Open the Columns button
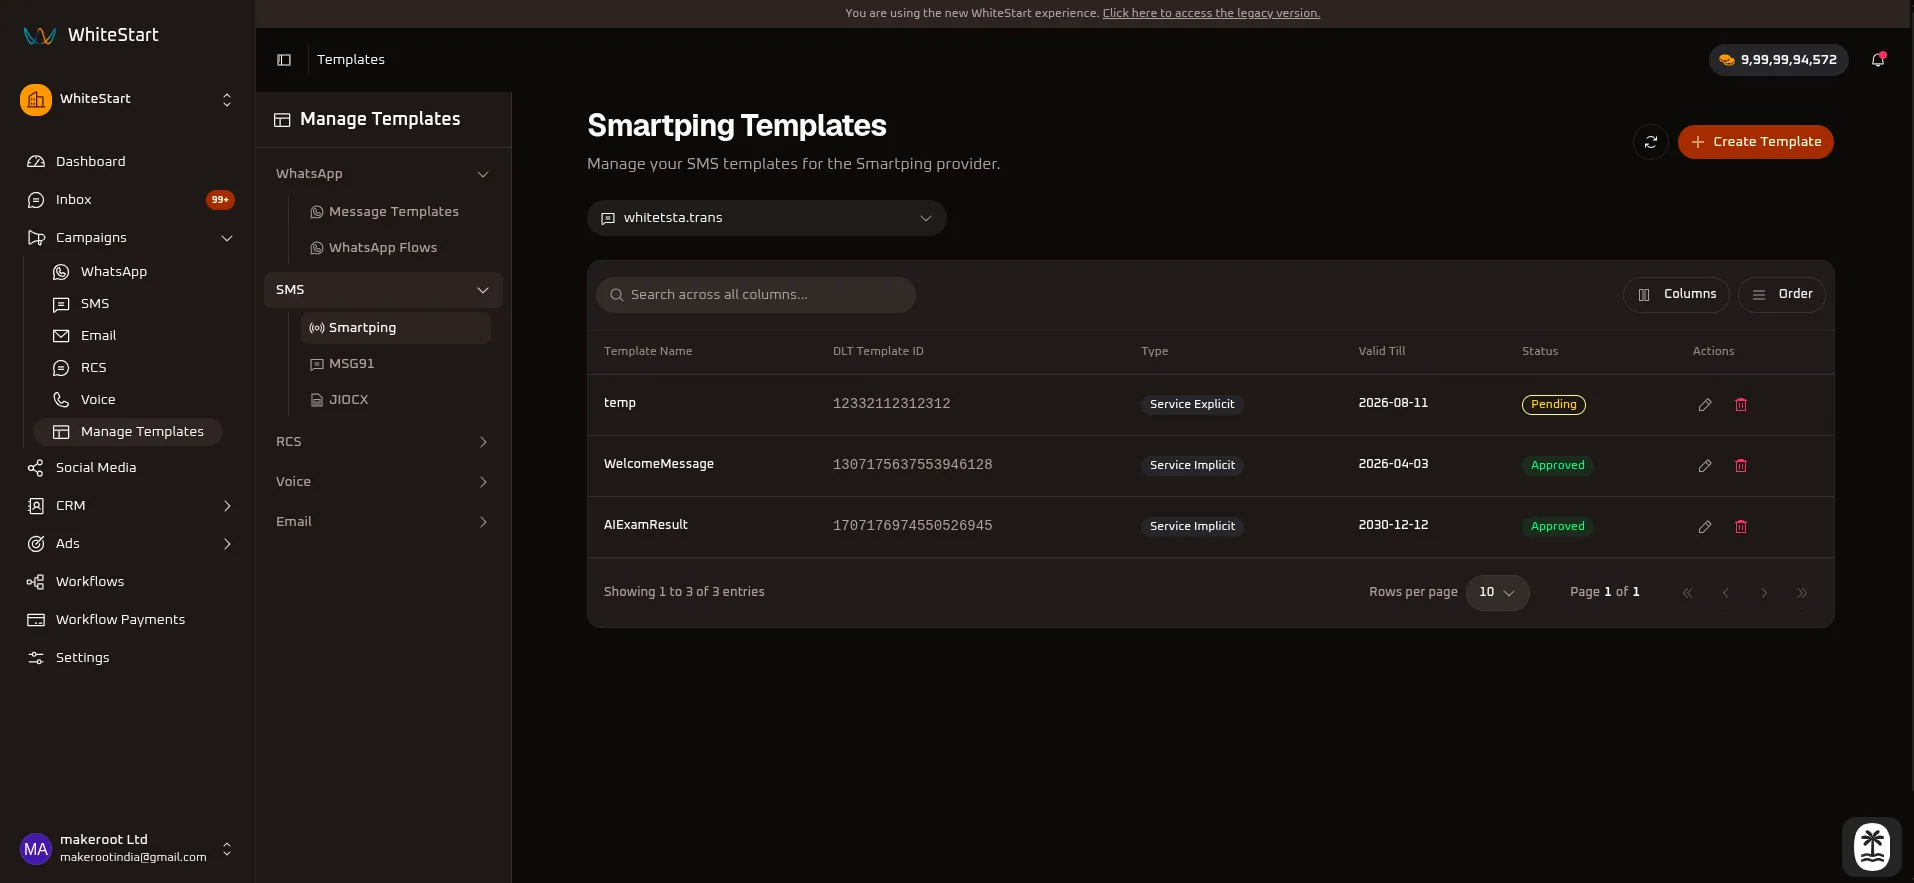 pyautogui.click(x=1676, y=294)
